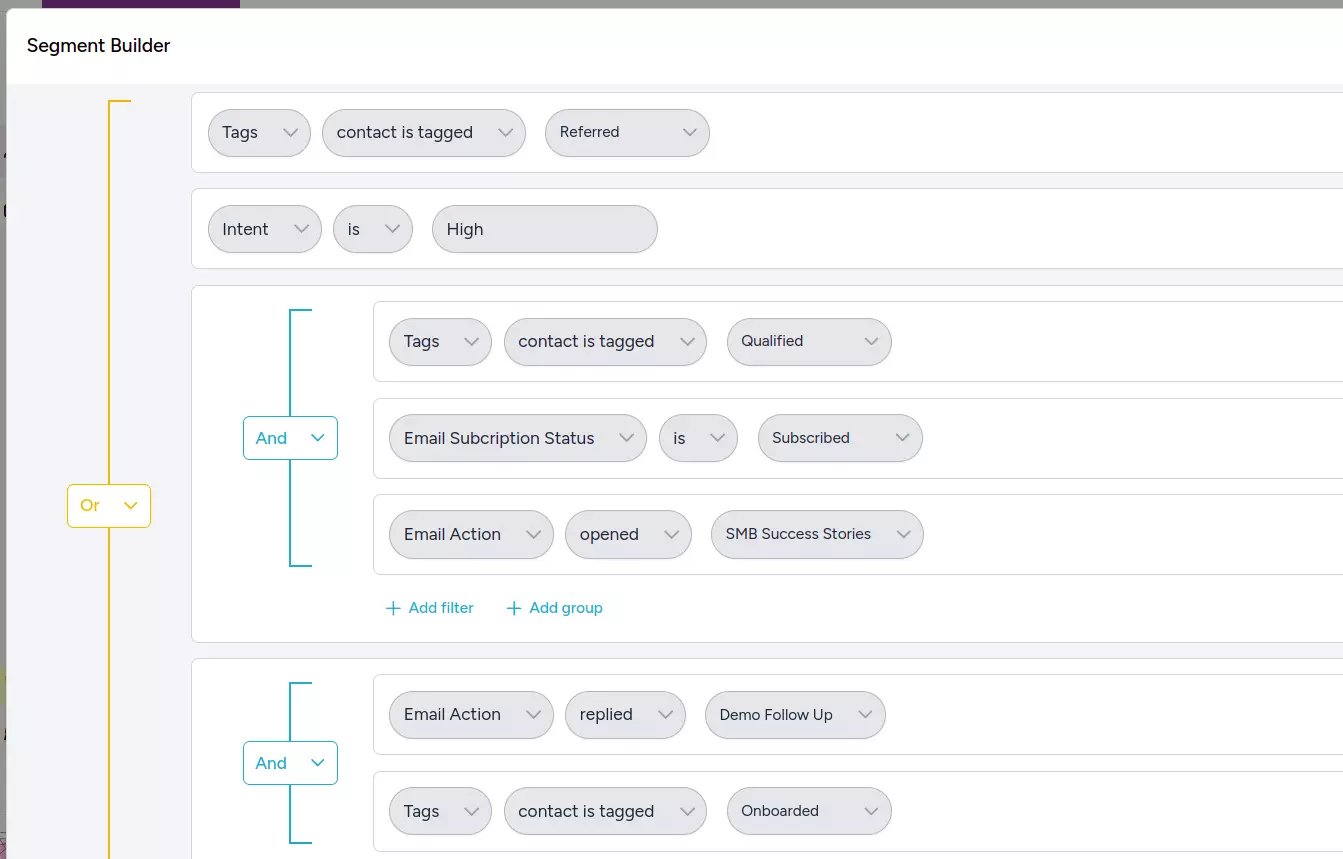Image resolution: width=1343 pixels, height=859 pixels.
Task: Open the SMB Success Stories dropdown
Action: (x=817, y=534)
